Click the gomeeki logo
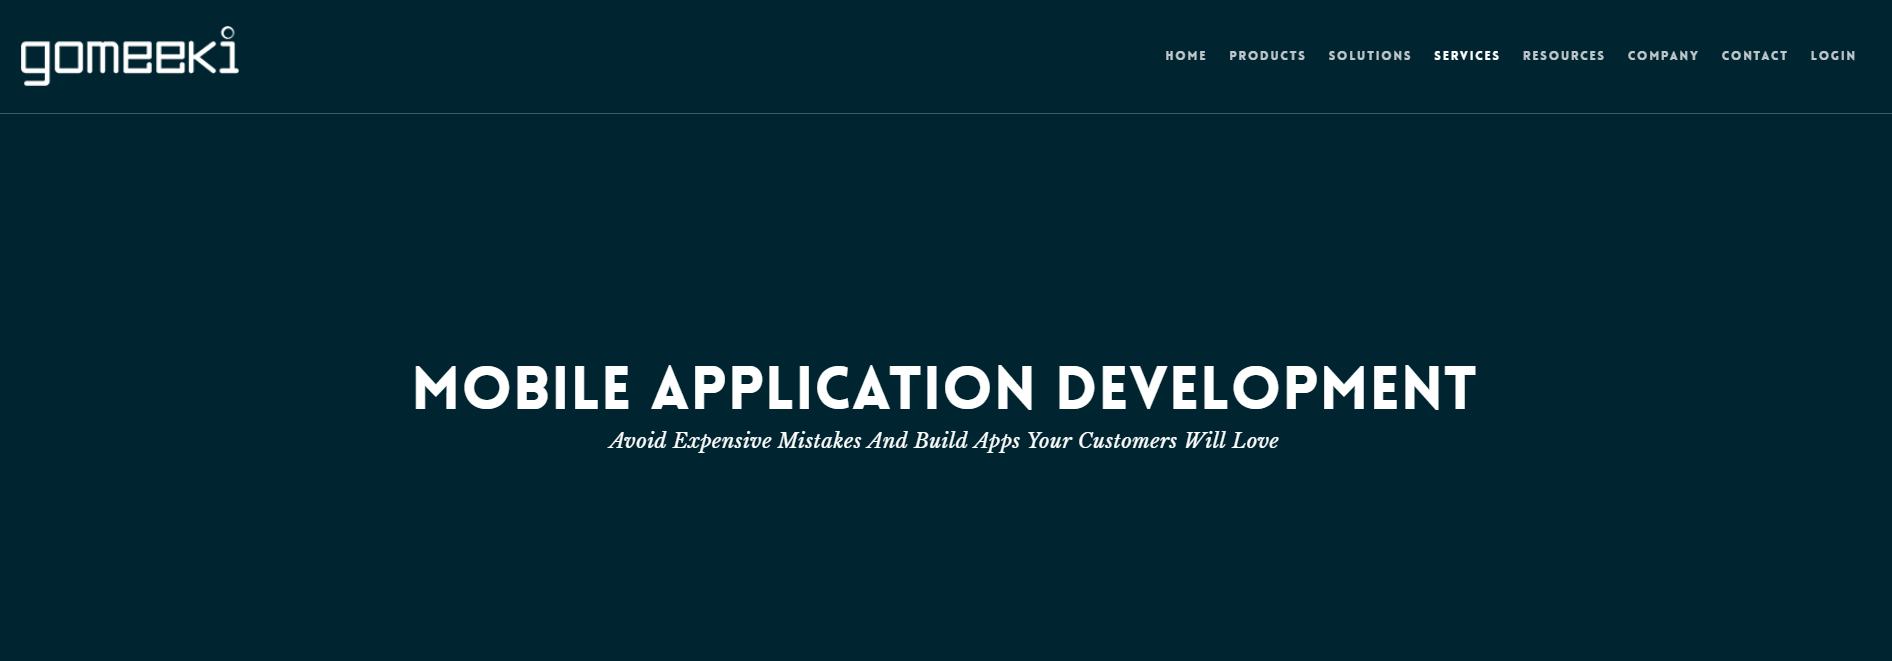 130,56
